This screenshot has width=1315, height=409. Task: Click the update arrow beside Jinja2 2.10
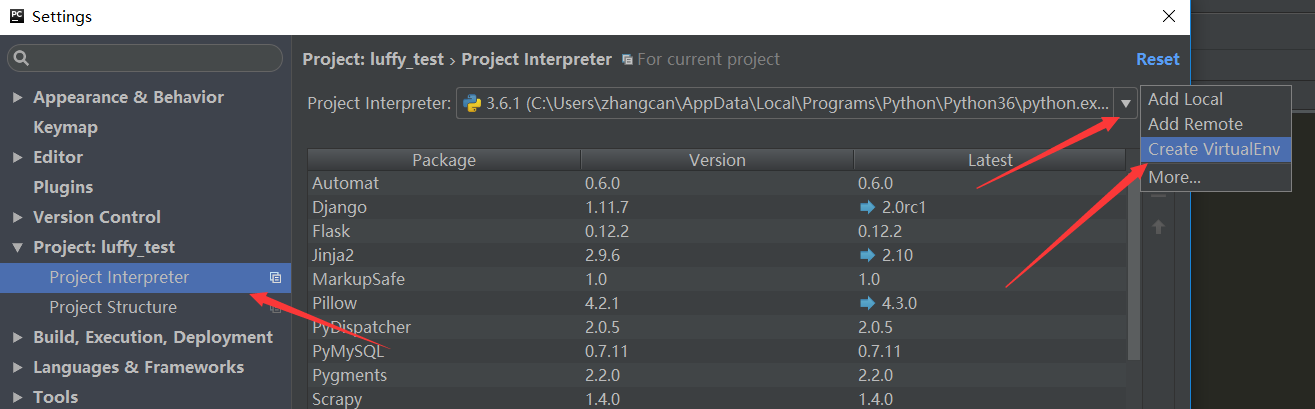[x=866, y=255]
